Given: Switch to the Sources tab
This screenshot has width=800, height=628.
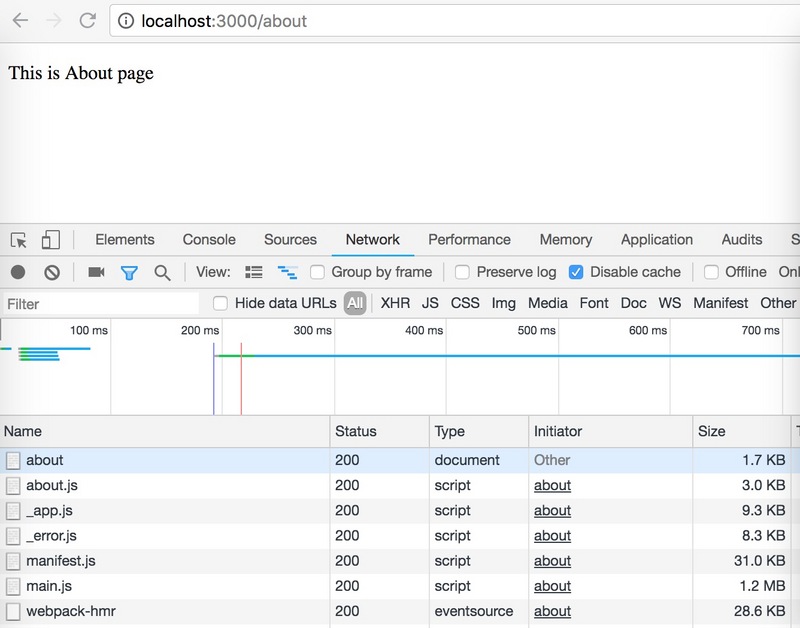Looking at the screenshot, I should [290, 239].
